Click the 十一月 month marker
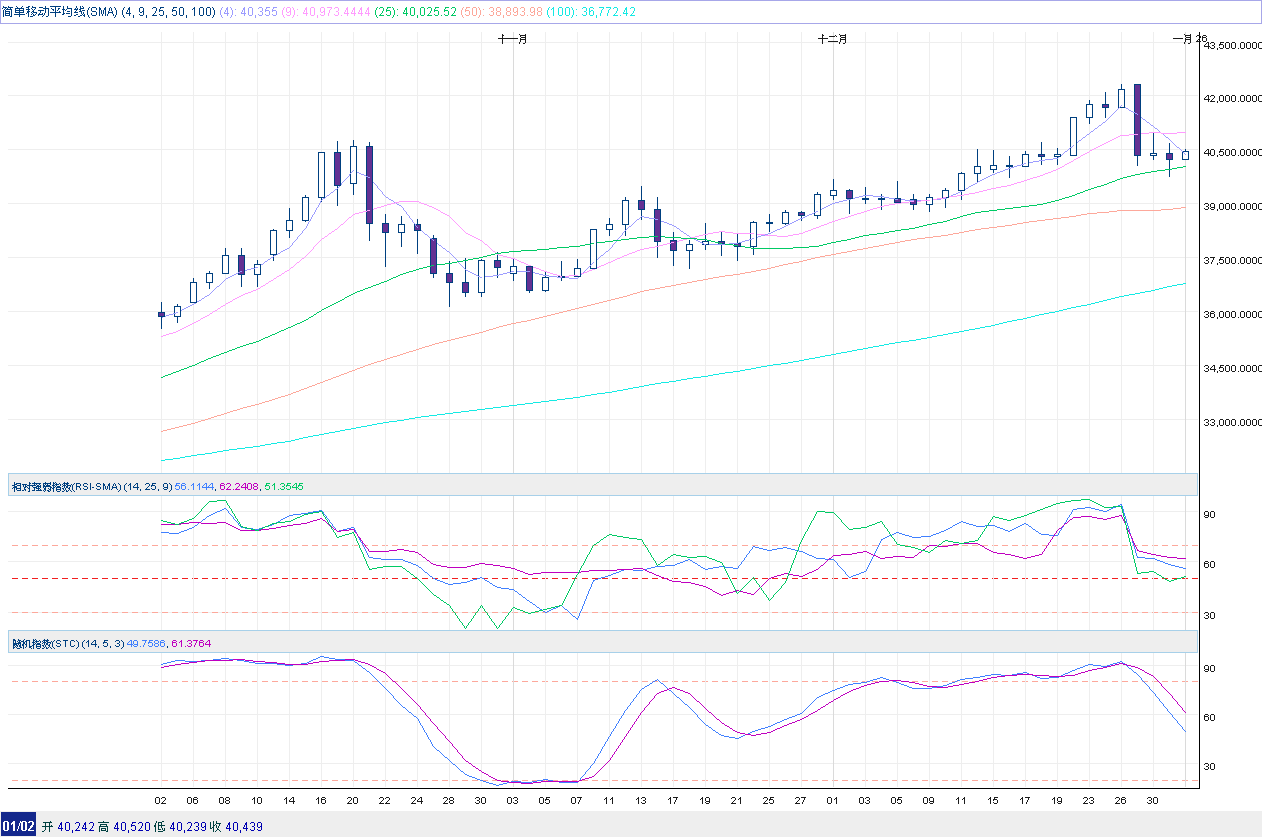Image resolution: width=1262 pixels, height=837 pixels. click(512, 39)
